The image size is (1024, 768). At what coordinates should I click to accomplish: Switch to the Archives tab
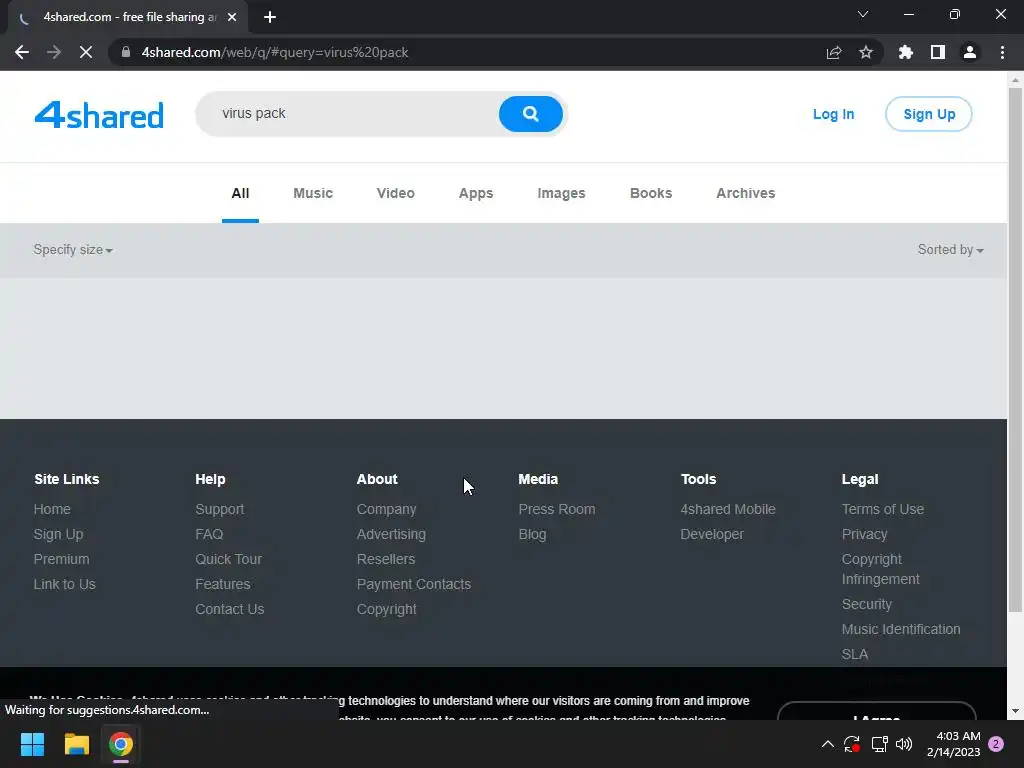coord(745,193)
